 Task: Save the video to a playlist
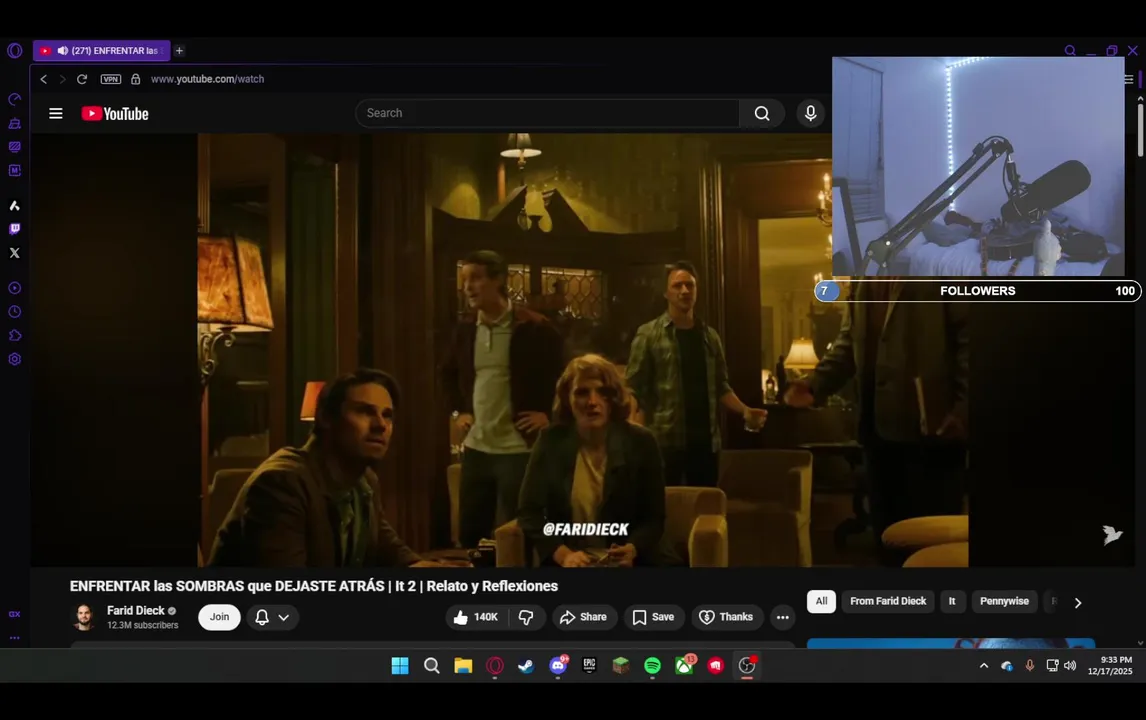653,617
